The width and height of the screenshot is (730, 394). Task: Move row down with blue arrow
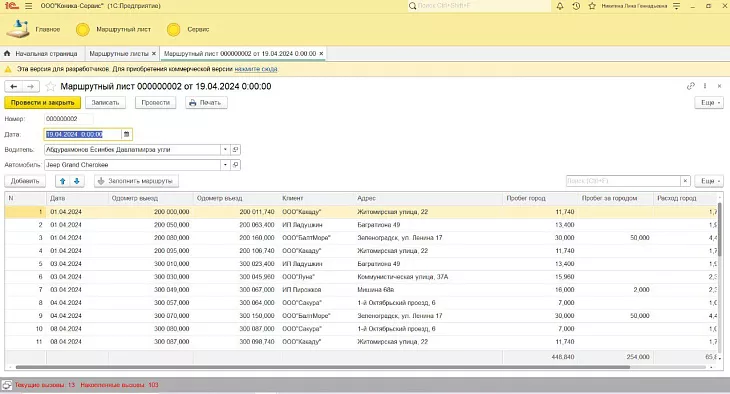77,181
